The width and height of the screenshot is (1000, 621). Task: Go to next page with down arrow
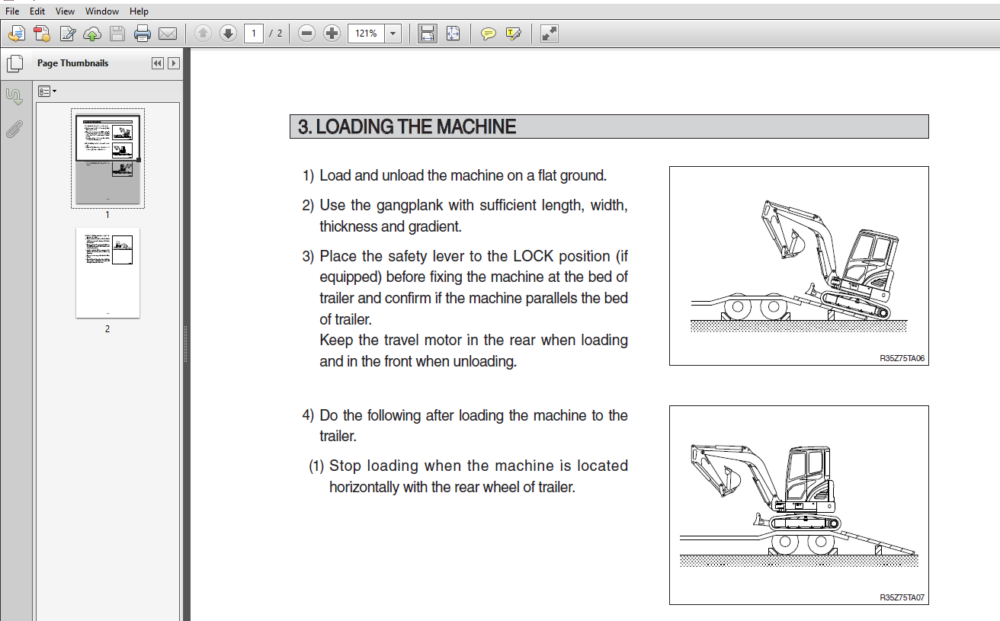(228, 33)
